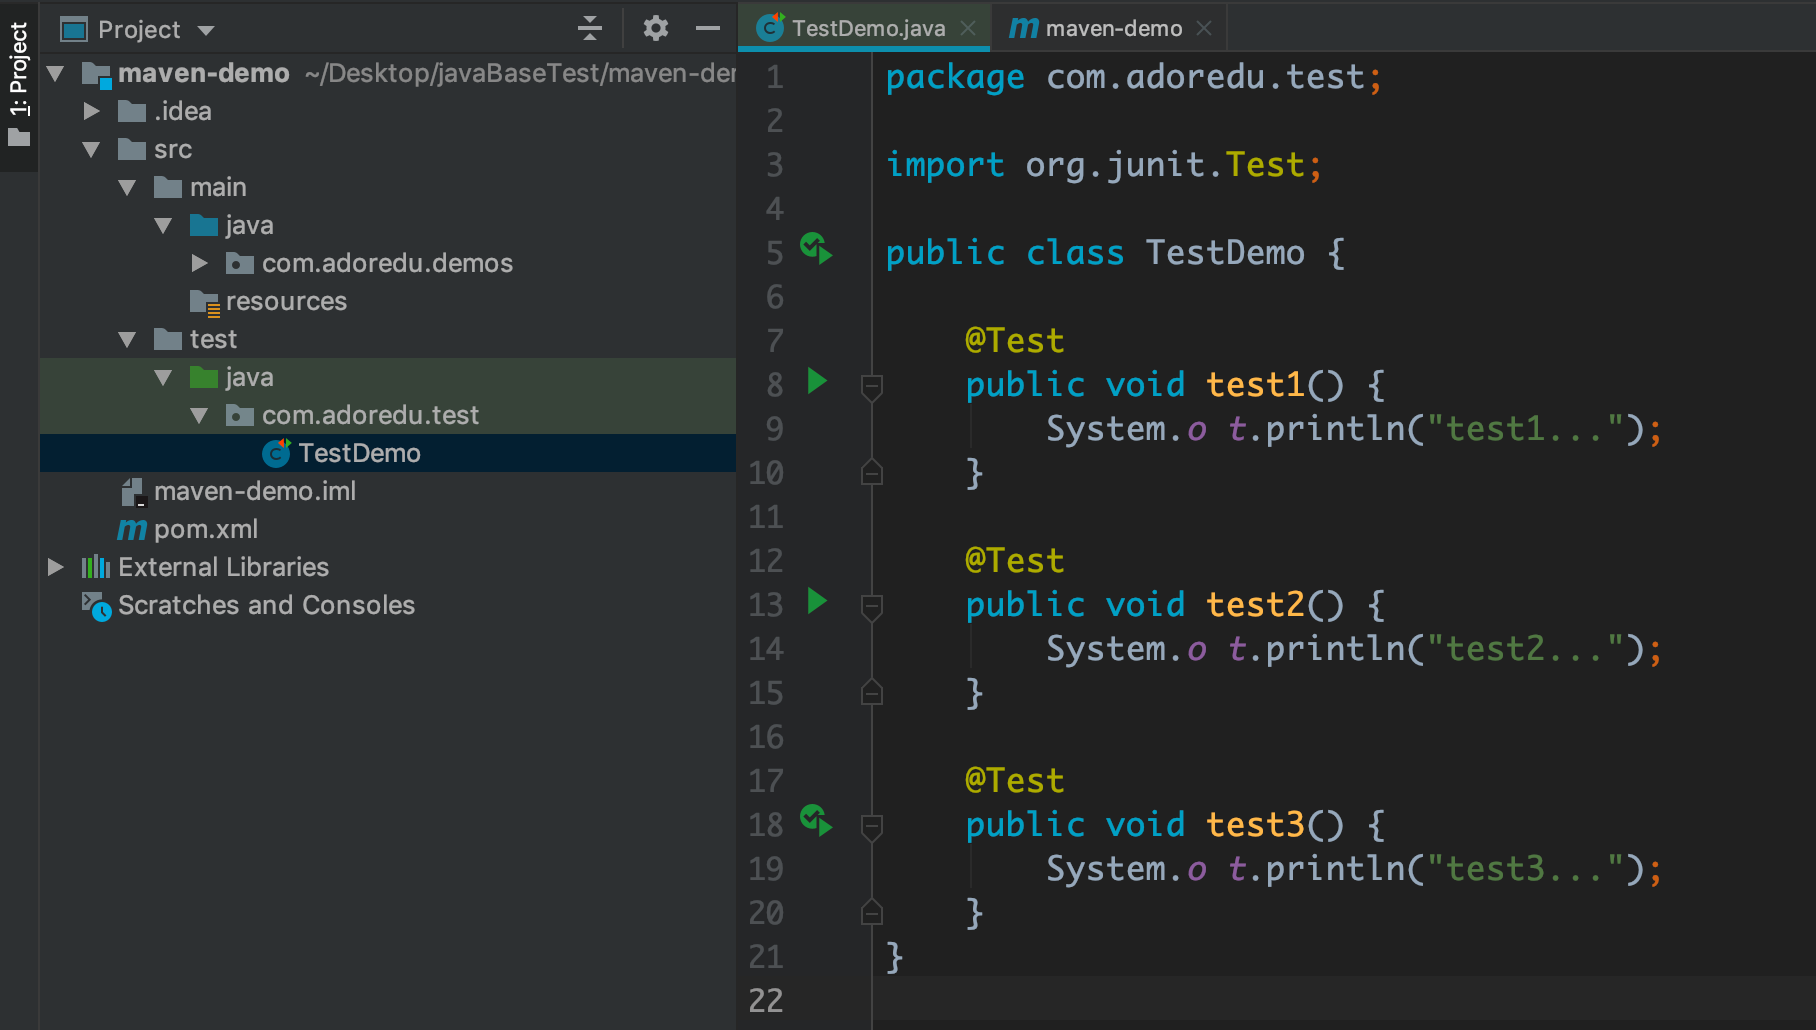Viewport: 1816px width, 1030px height.
Task: Click the test1 method name in editor
Action: (1255, 385)
